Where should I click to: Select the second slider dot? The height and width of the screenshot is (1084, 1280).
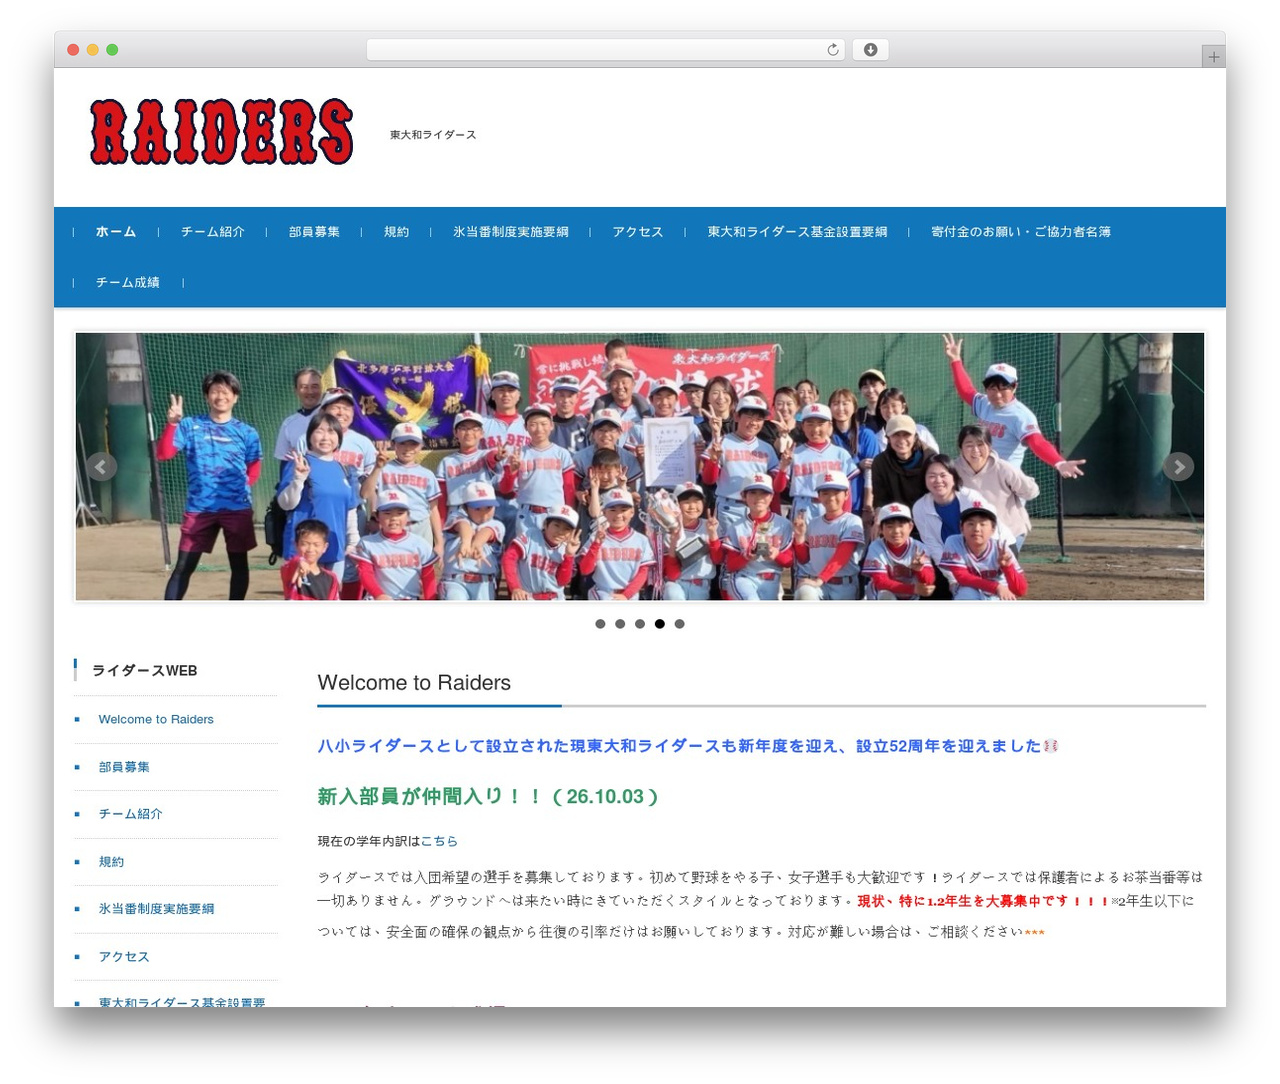tap(620, 624)
